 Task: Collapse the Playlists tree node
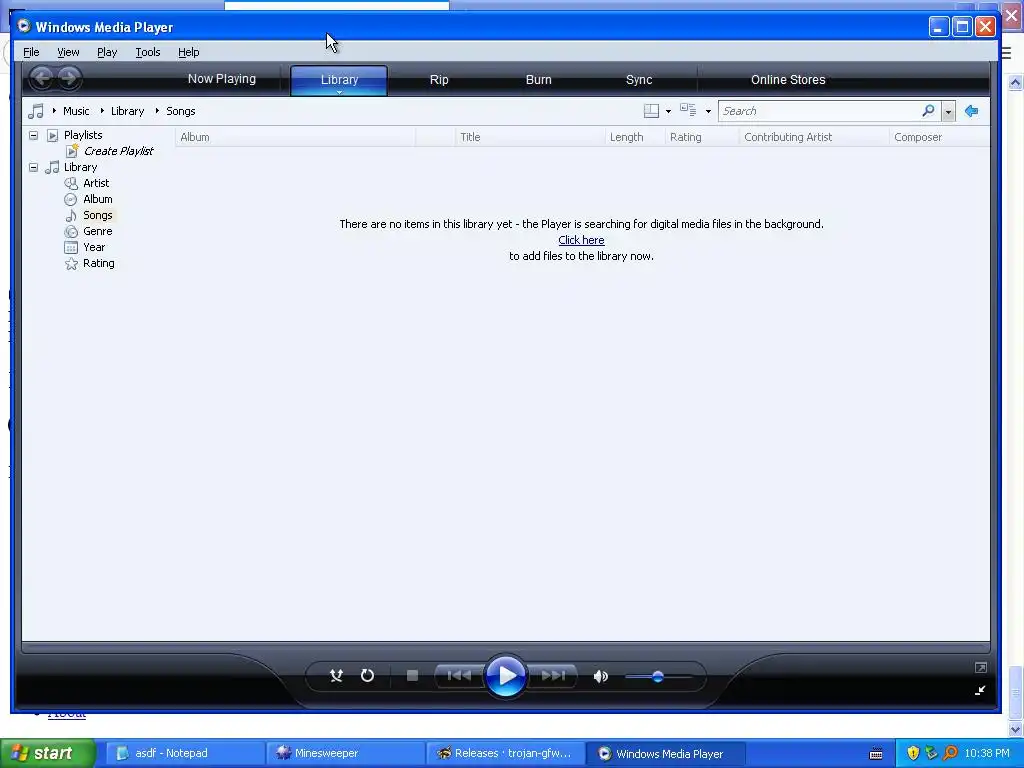(33, 135)
